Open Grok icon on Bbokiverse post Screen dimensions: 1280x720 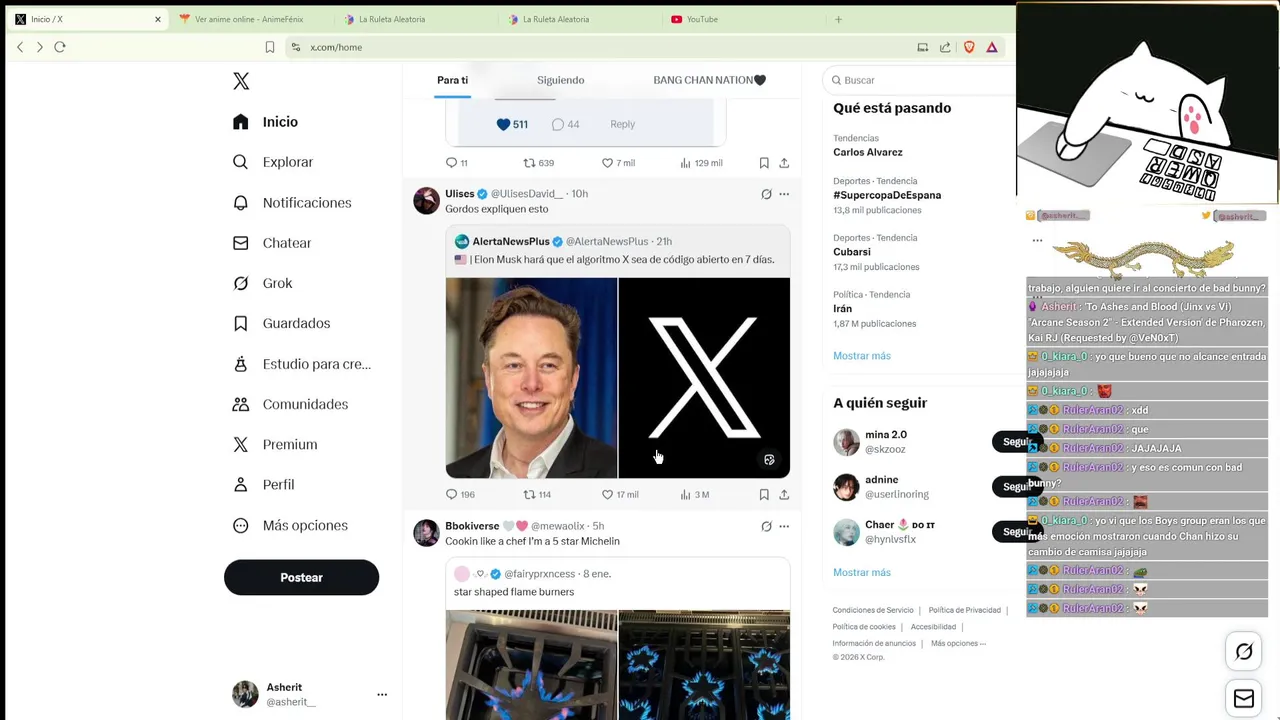tap(766, 526)
